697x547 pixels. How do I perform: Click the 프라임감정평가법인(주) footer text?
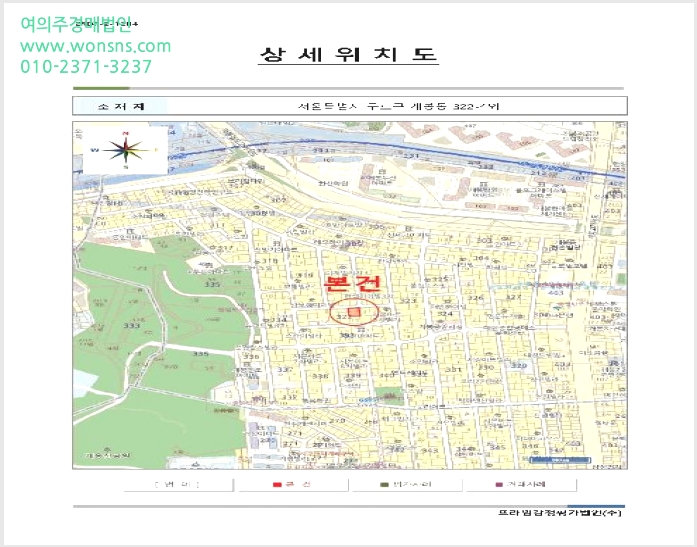pos(560,513)
